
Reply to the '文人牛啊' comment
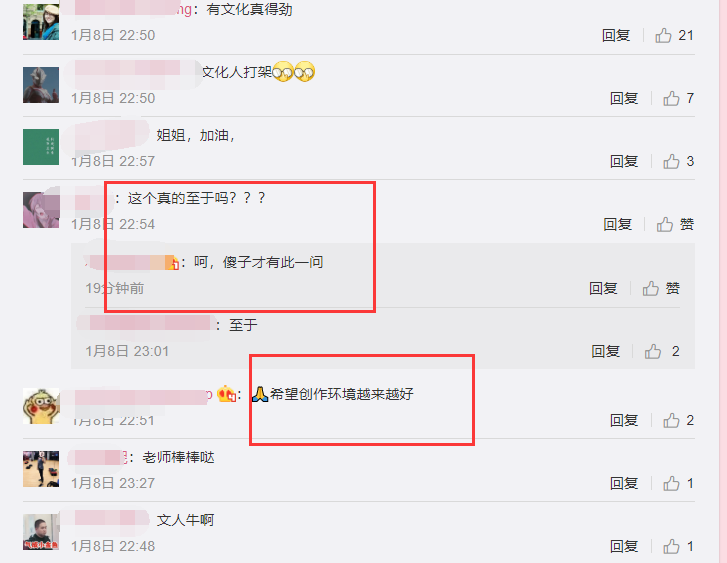click(x=624, y=547)
